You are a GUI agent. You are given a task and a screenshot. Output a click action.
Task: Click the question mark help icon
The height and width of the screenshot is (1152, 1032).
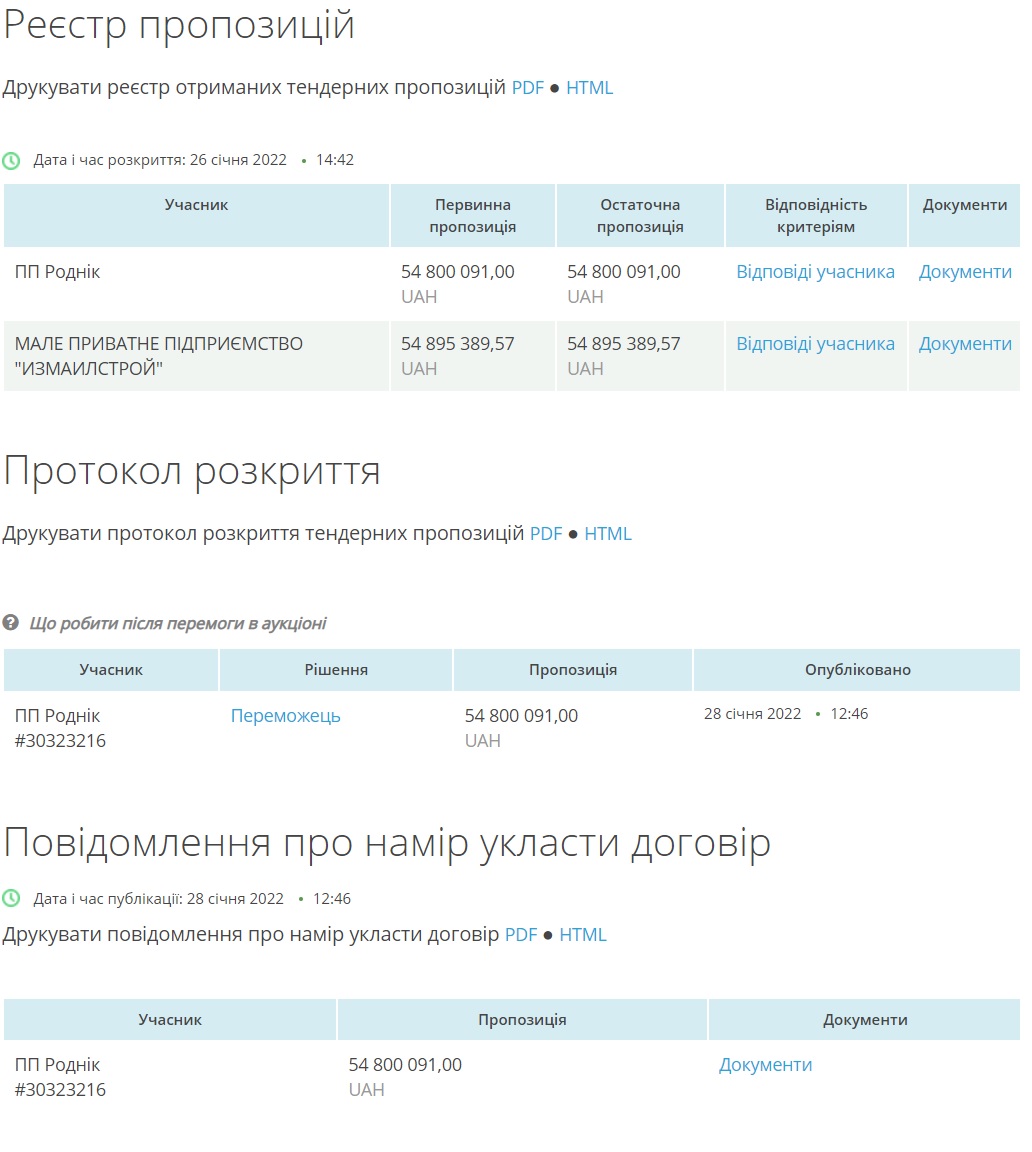click(x=11, y=623)
